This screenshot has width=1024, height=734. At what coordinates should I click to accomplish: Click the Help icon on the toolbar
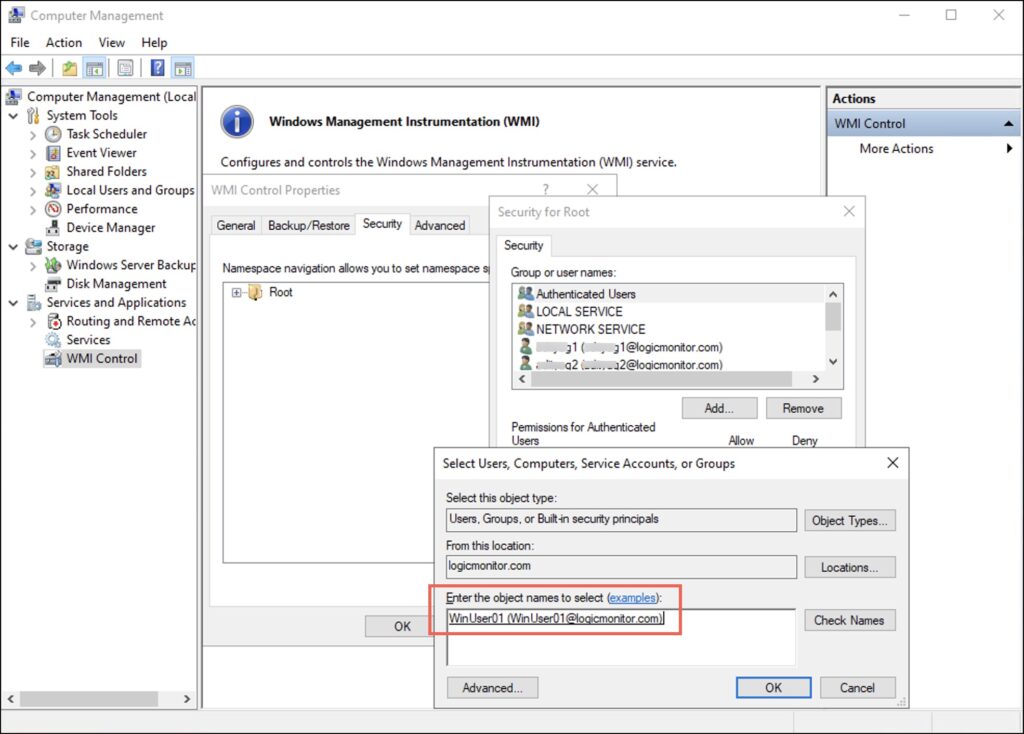(x=158, y=67)
